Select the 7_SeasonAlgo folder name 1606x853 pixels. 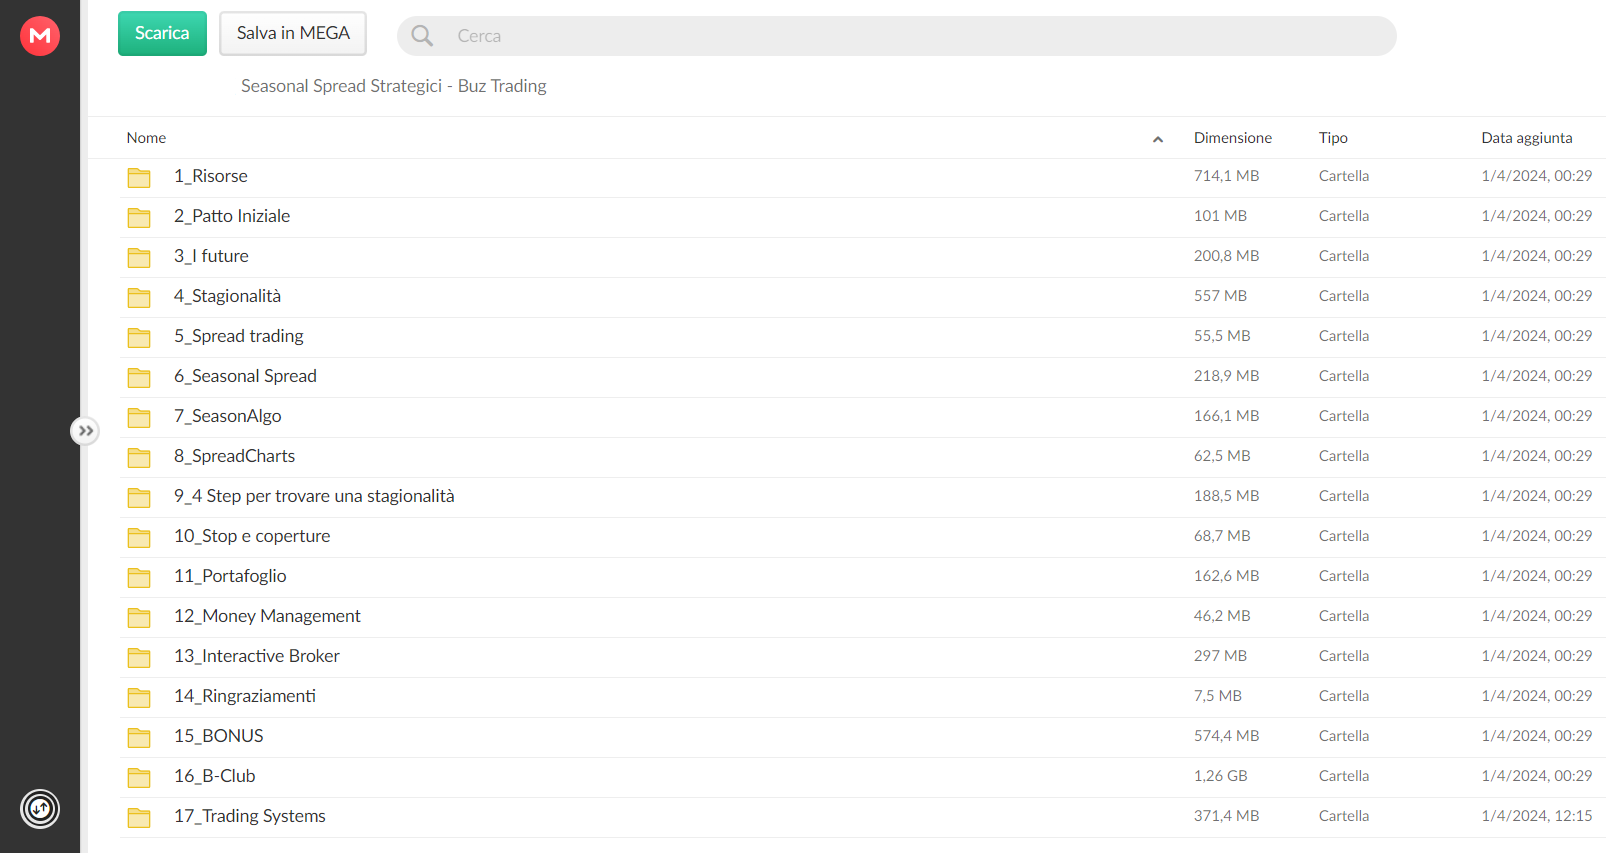tap(228, 416)
